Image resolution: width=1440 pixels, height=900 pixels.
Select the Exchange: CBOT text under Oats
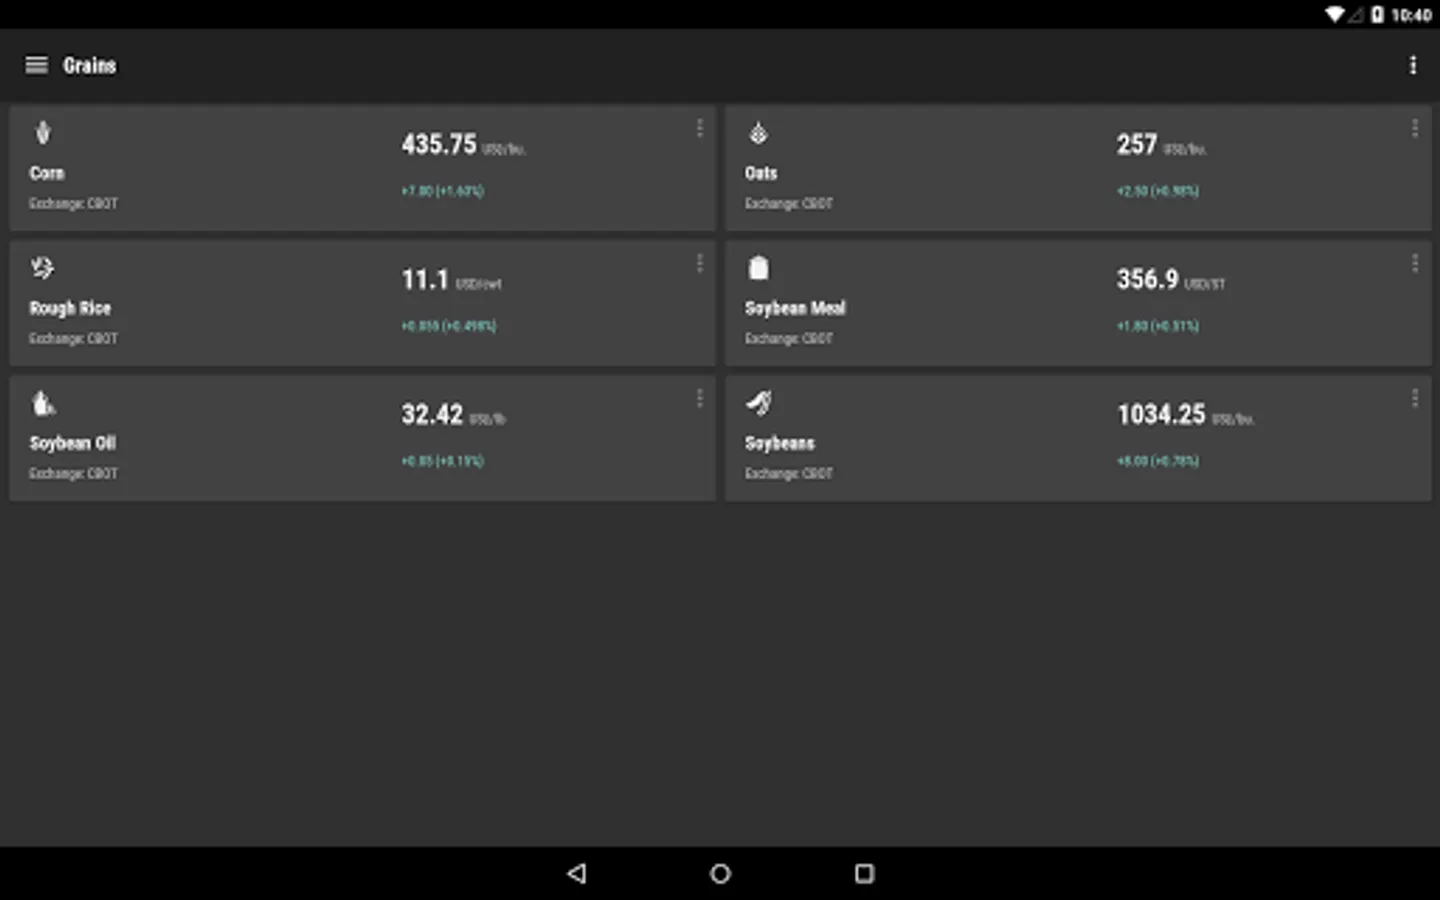click(789, 203)
